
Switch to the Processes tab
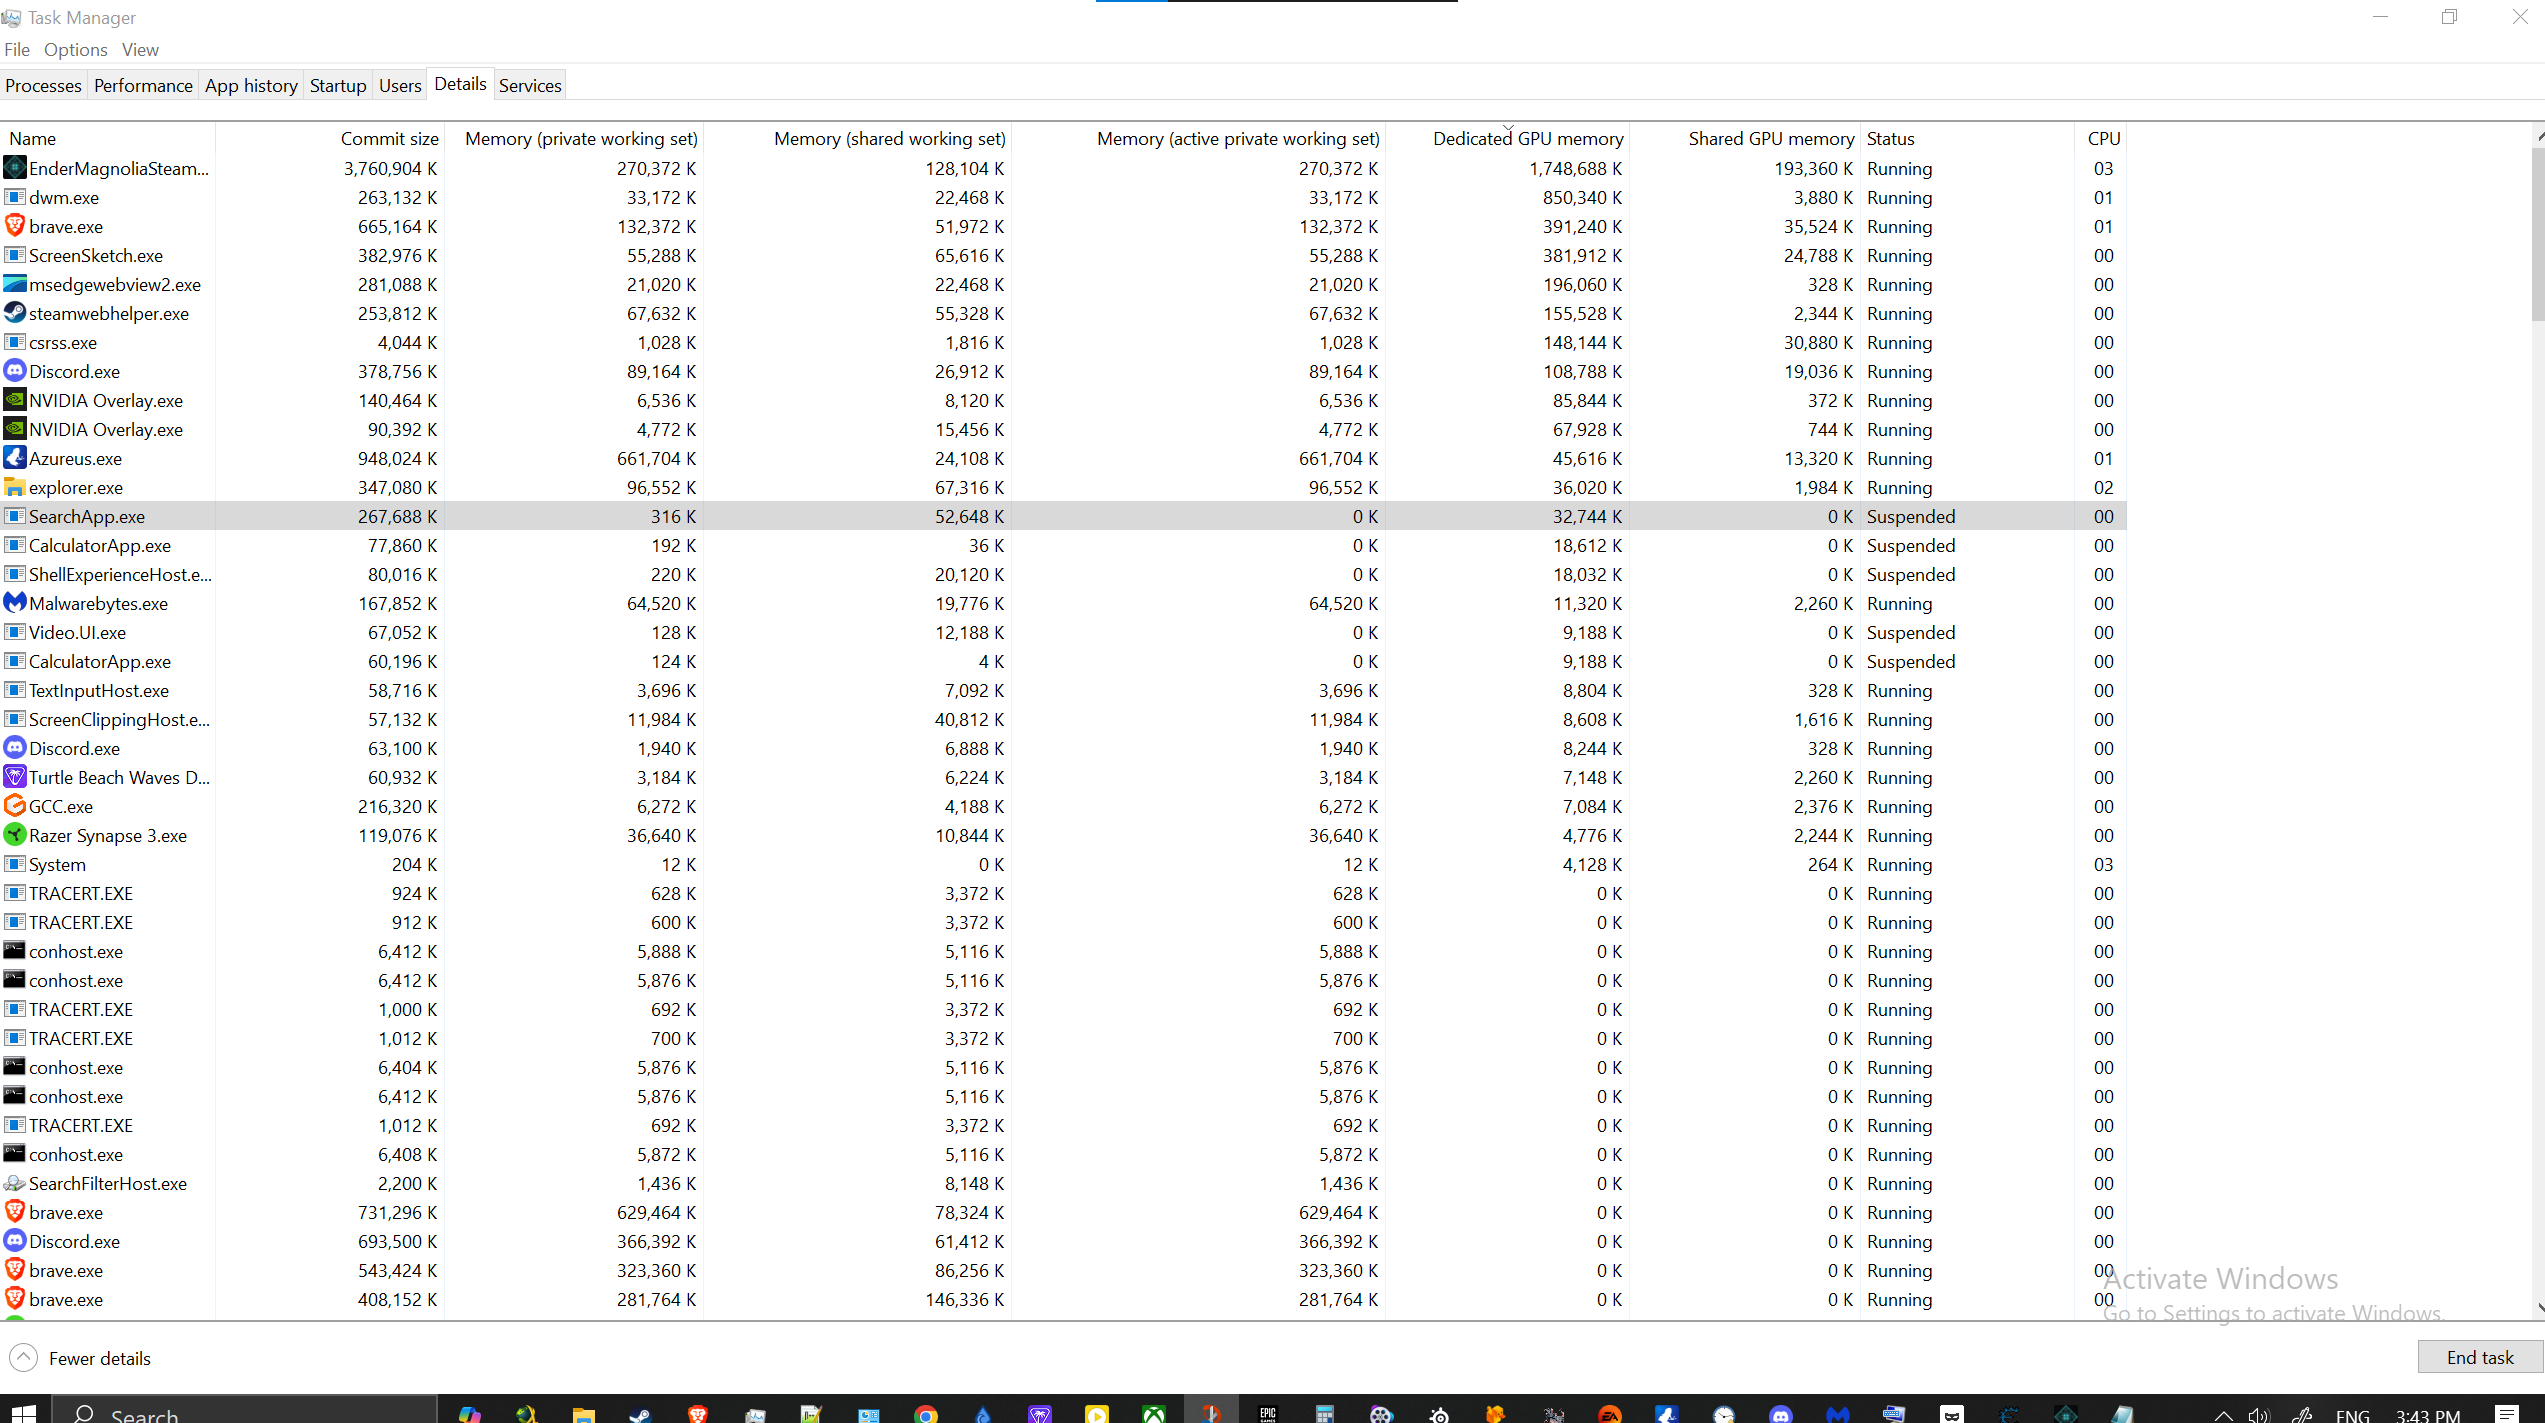point(43,86)
